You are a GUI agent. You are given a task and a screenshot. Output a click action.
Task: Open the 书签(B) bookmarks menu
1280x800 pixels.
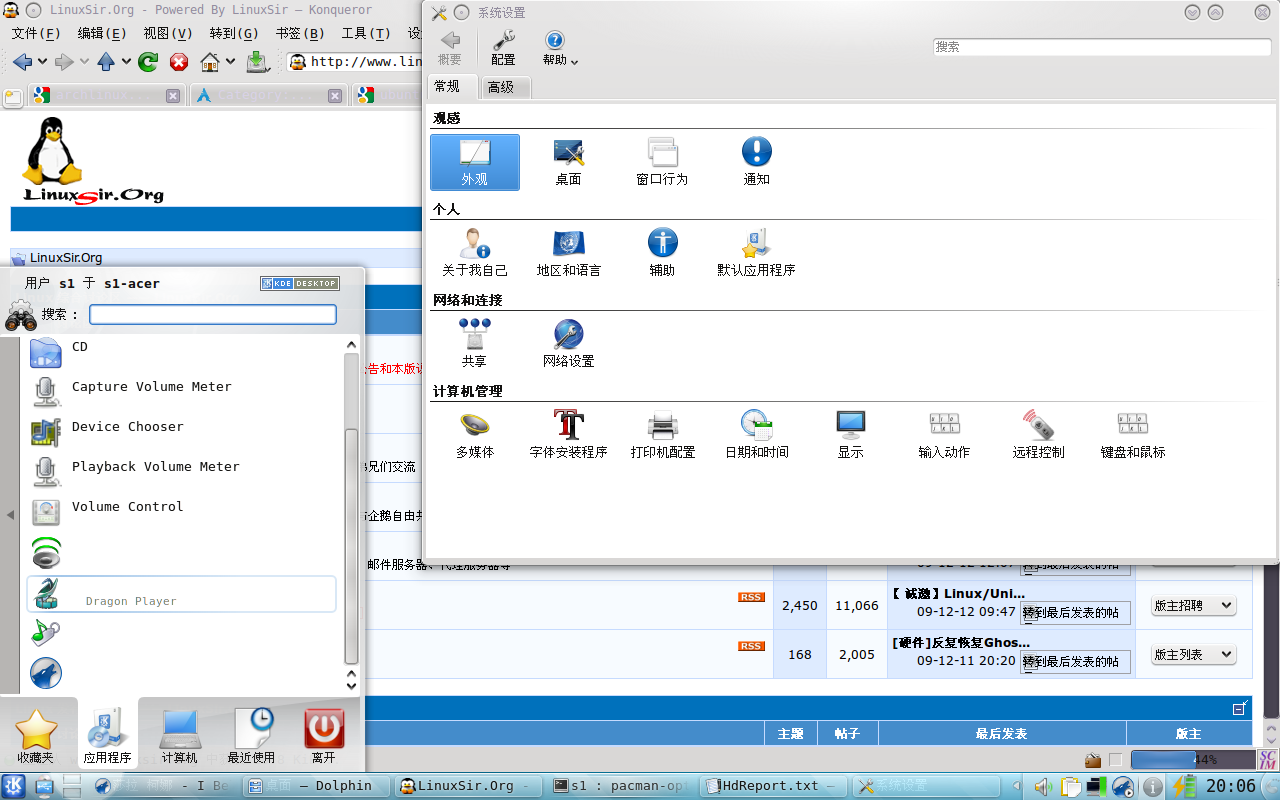pyautogui.click(x=300, y=33)
